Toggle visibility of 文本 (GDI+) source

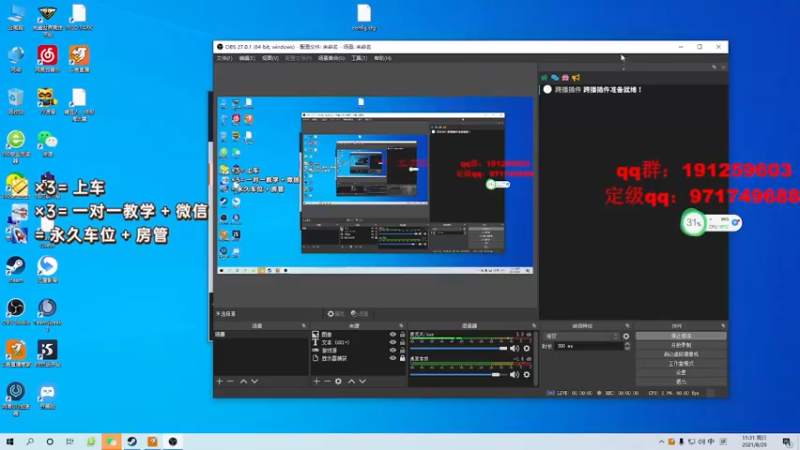(x=392, y=342)
